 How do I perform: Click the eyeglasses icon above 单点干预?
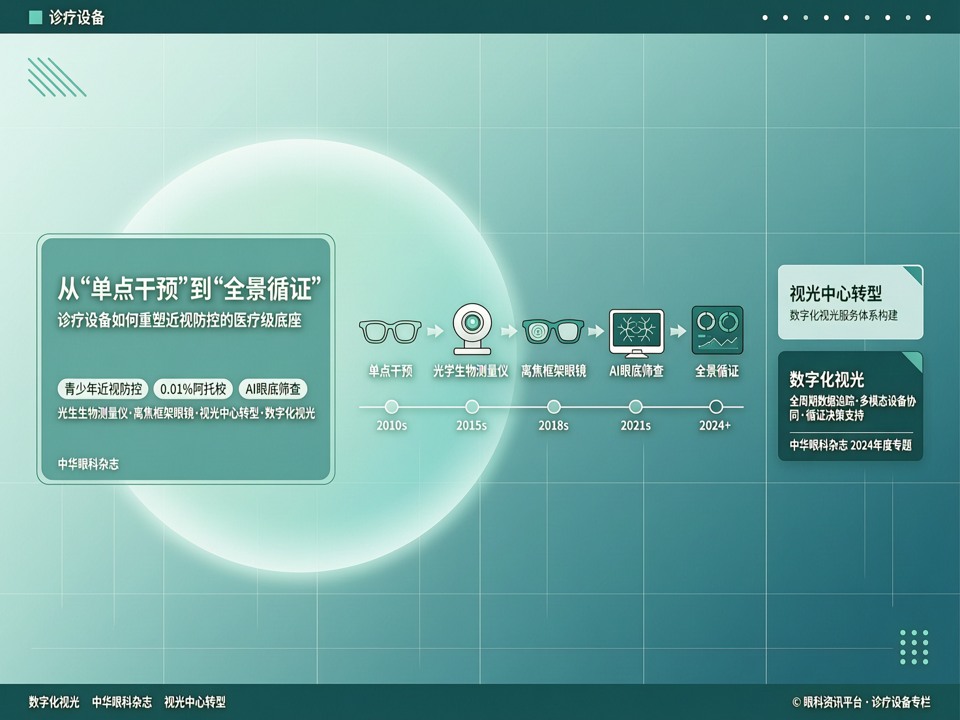click(x=389, y=331)
